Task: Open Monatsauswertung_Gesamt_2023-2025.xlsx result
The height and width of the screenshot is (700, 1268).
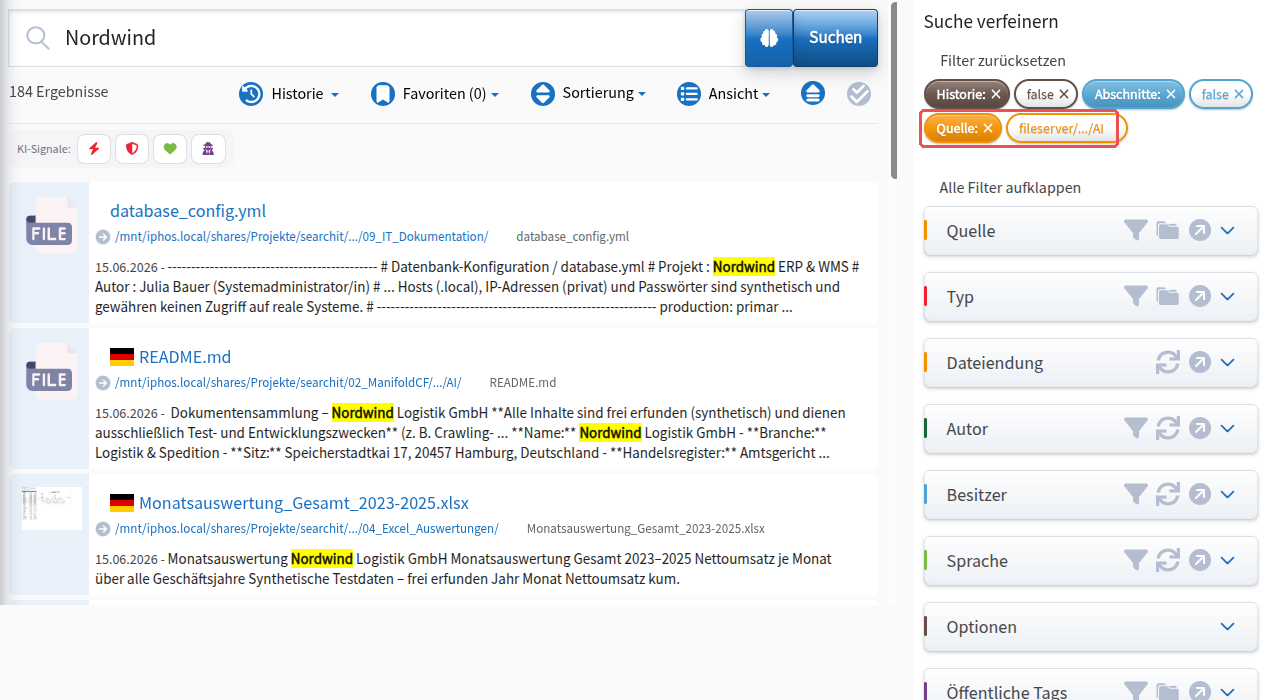Action: tap(304, 503)
